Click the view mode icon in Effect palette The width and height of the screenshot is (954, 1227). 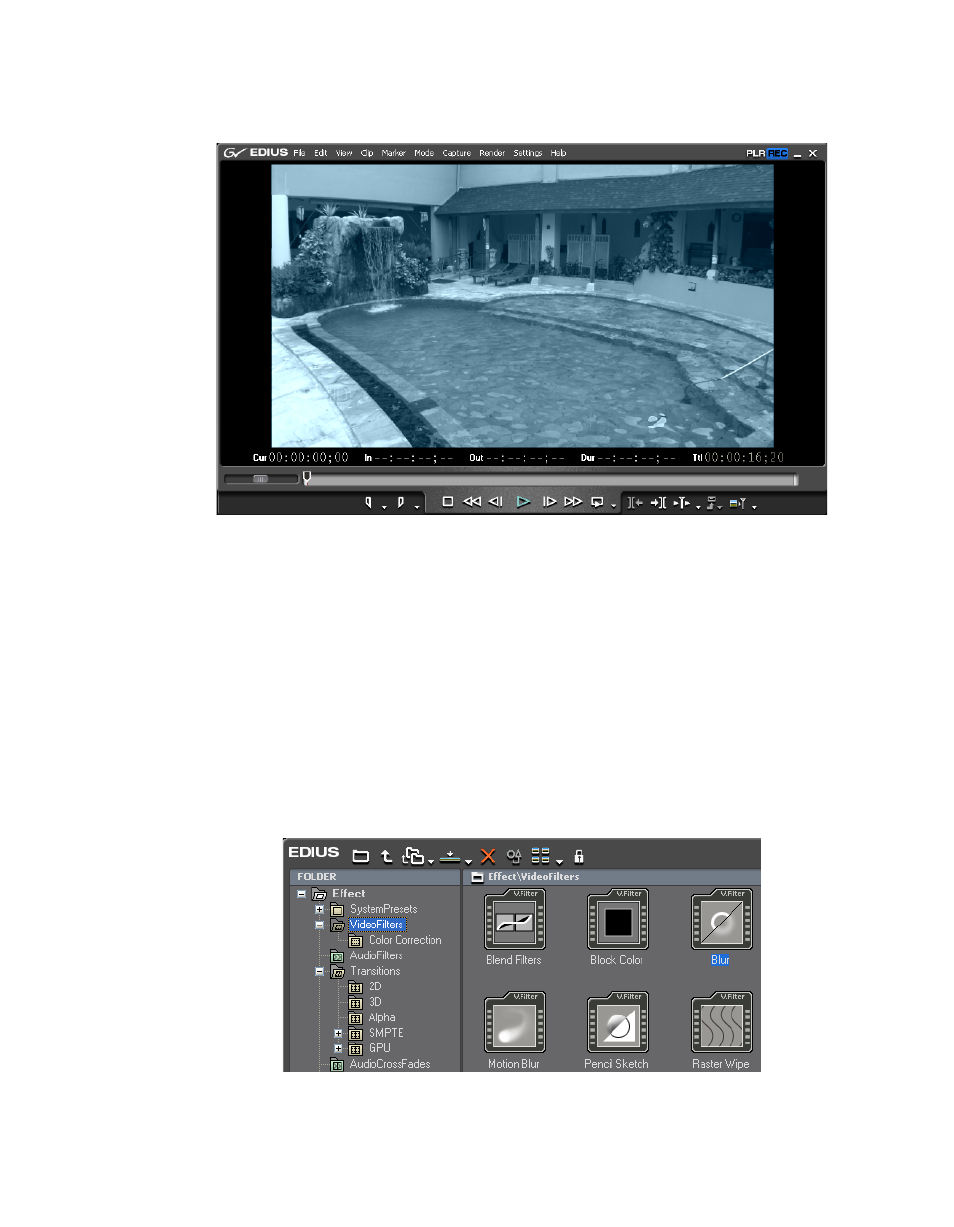point(541,856)
